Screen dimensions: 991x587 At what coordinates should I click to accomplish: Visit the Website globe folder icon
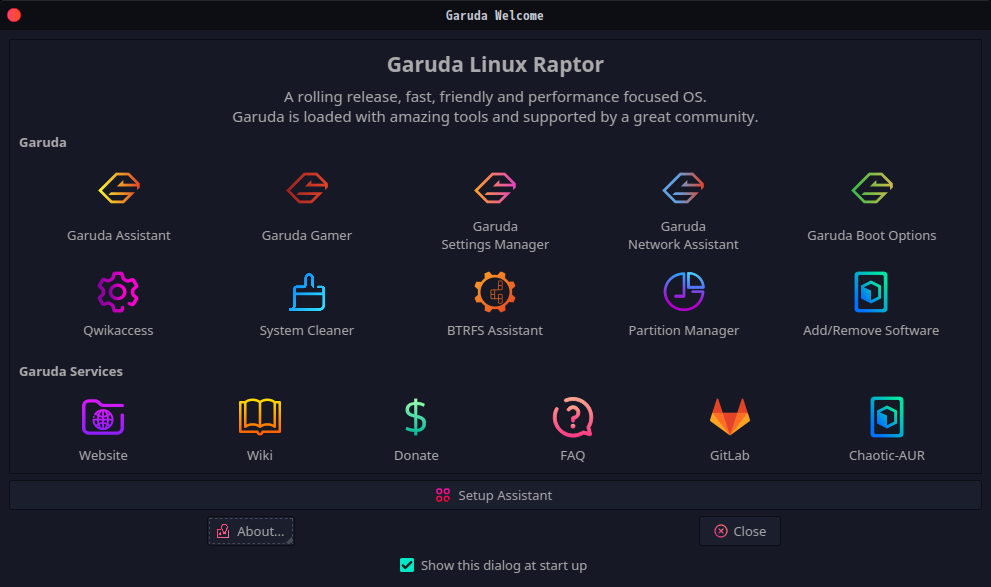[103, 417]
